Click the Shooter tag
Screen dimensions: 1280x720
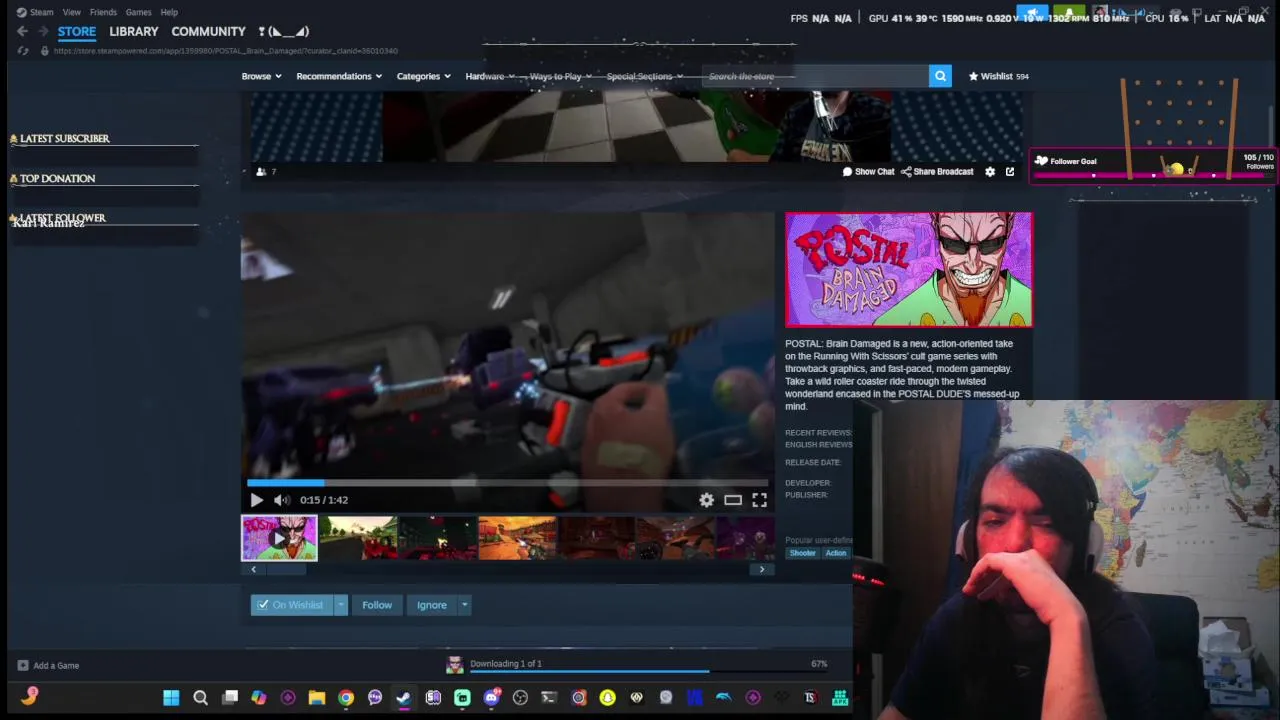point(803,553)
